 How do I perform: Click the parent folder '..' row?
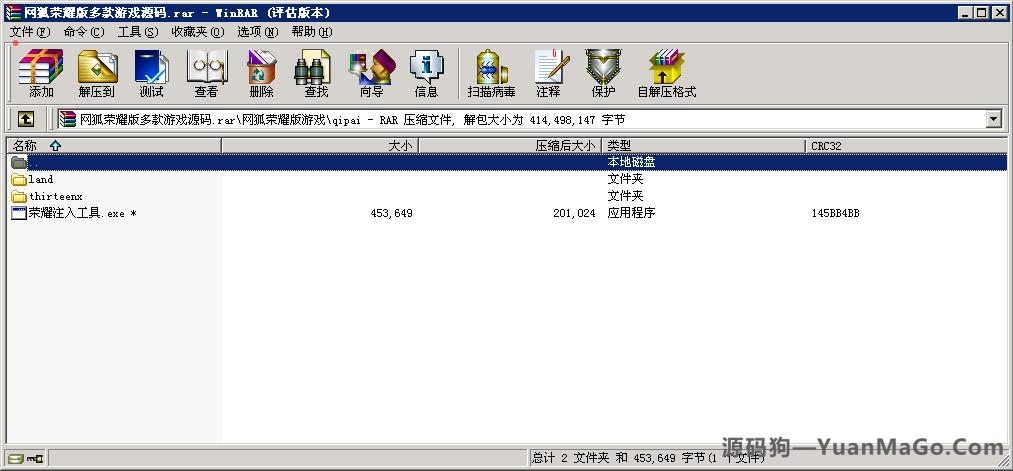click(506, 162)
